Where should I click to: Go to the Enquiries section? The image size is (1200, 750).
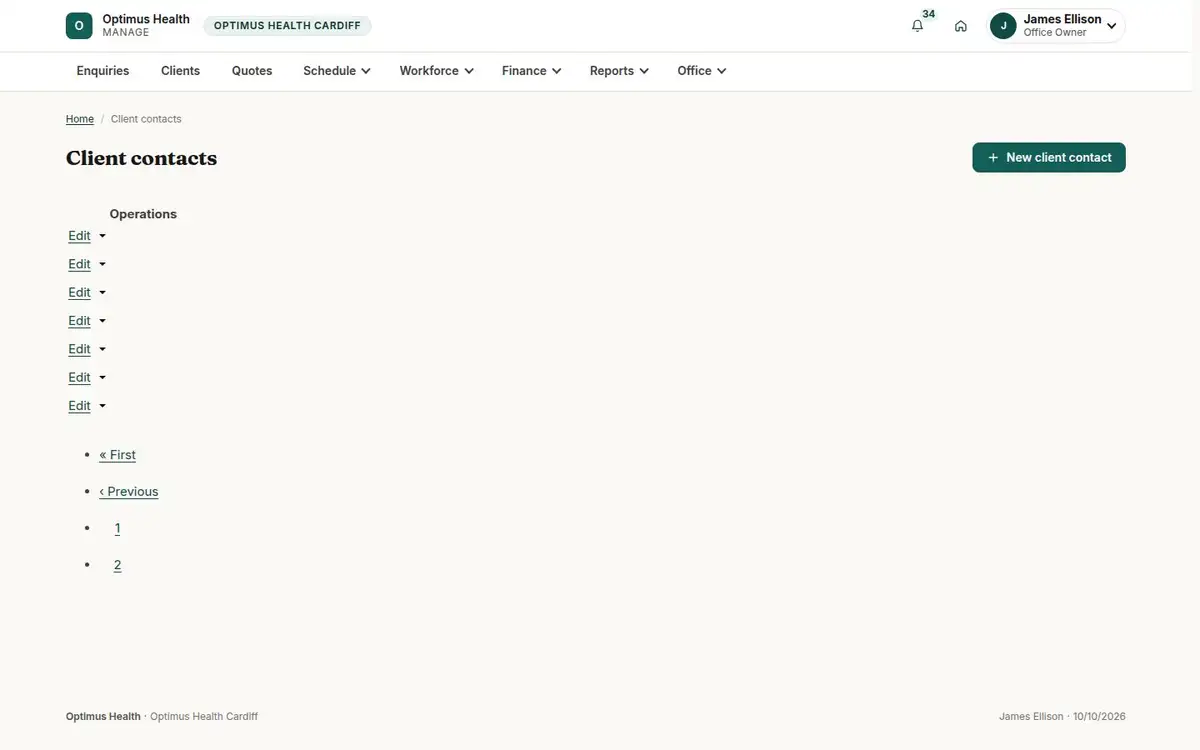103,71
